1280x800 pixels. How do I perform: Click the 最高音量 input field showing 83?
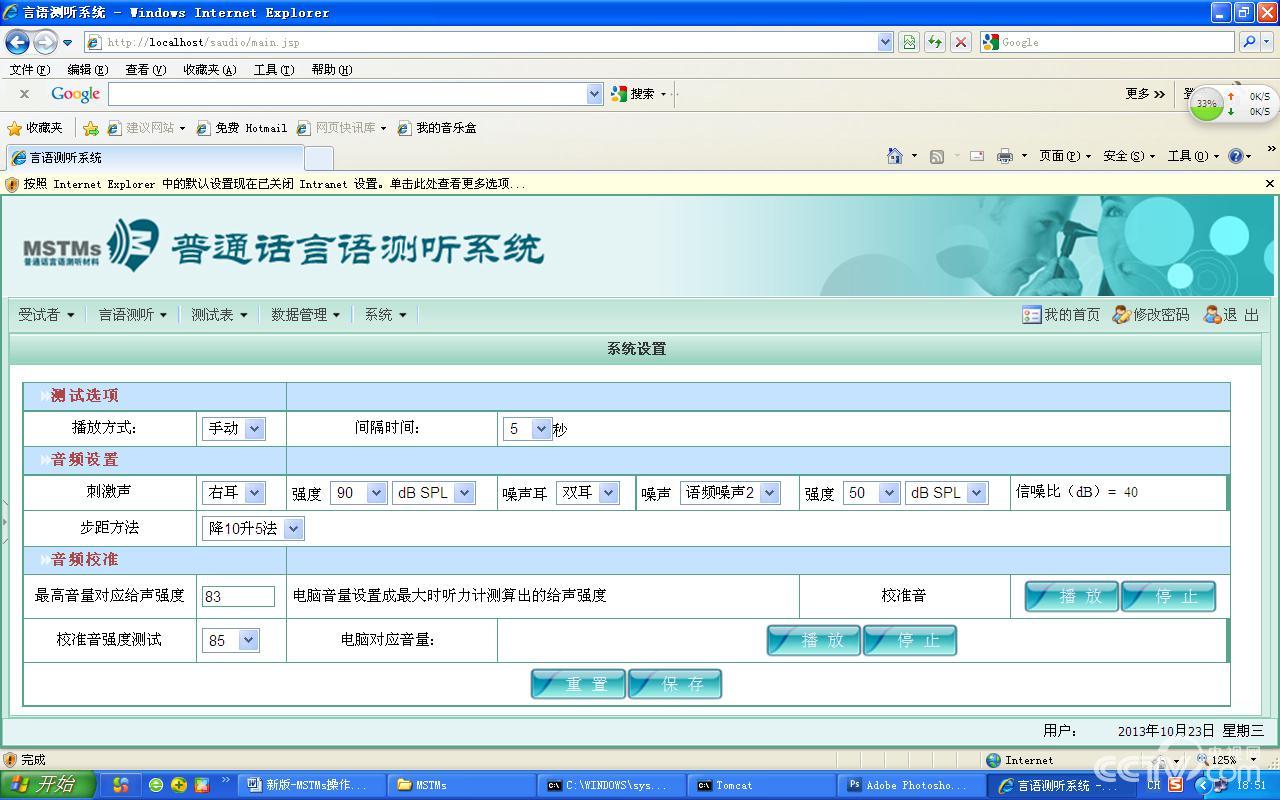pos(238,595)
